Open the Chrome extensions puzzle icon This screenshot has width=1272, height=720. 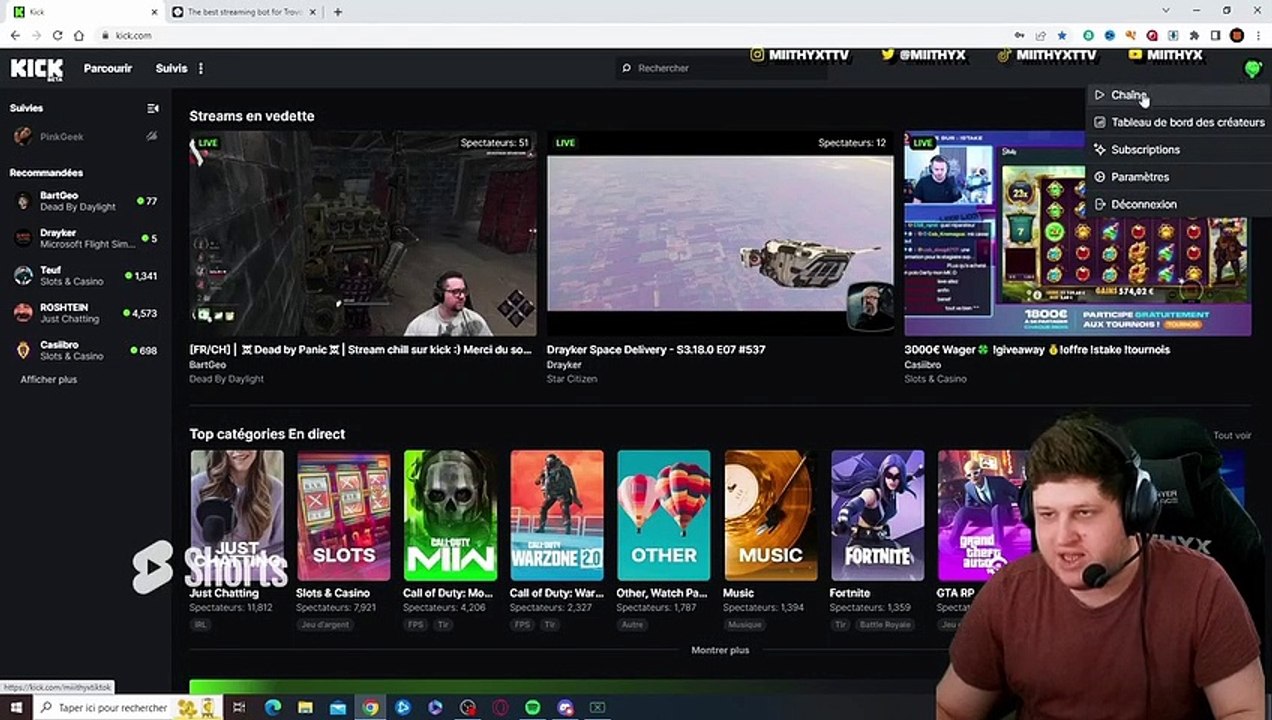pos(1194,35)
